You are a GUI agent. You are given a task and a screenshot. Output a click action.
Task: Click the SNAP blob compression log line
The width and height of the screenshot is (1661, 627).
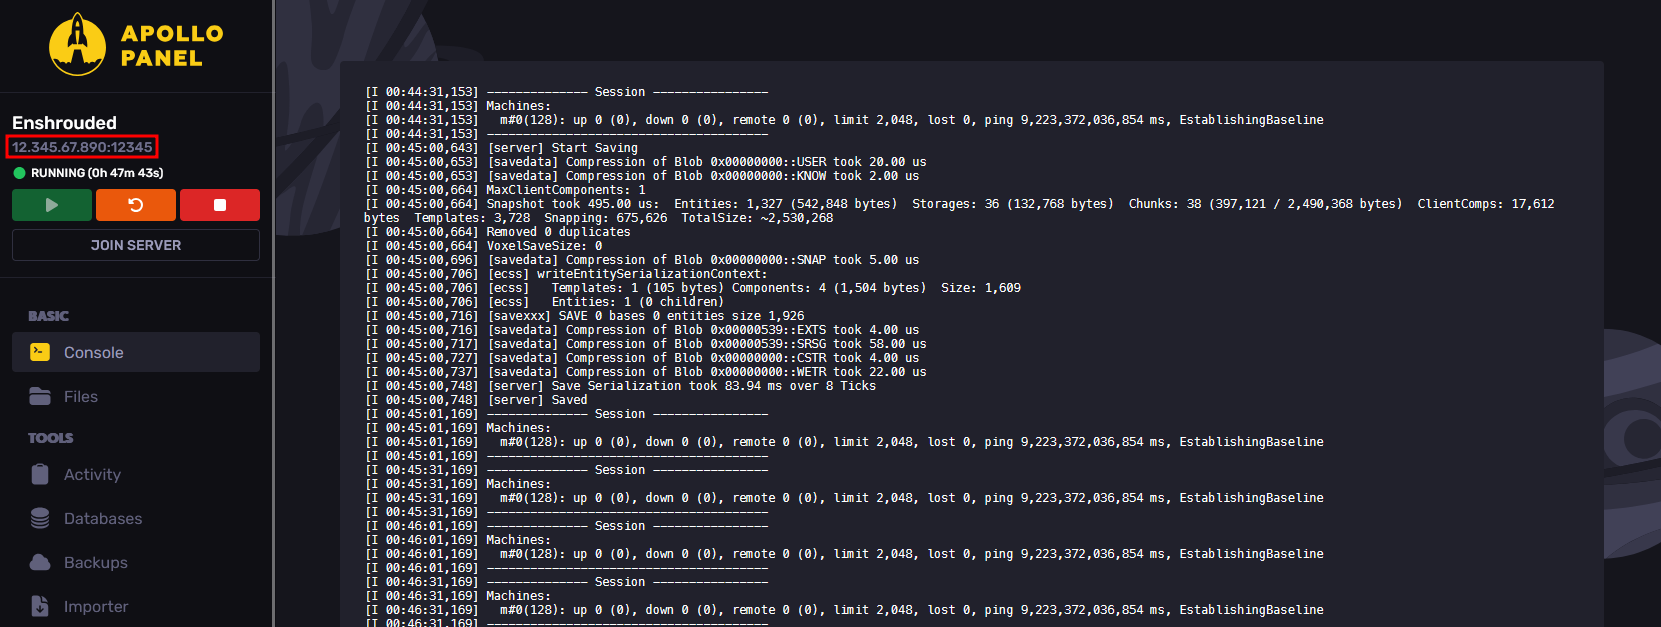click(643, 260)
